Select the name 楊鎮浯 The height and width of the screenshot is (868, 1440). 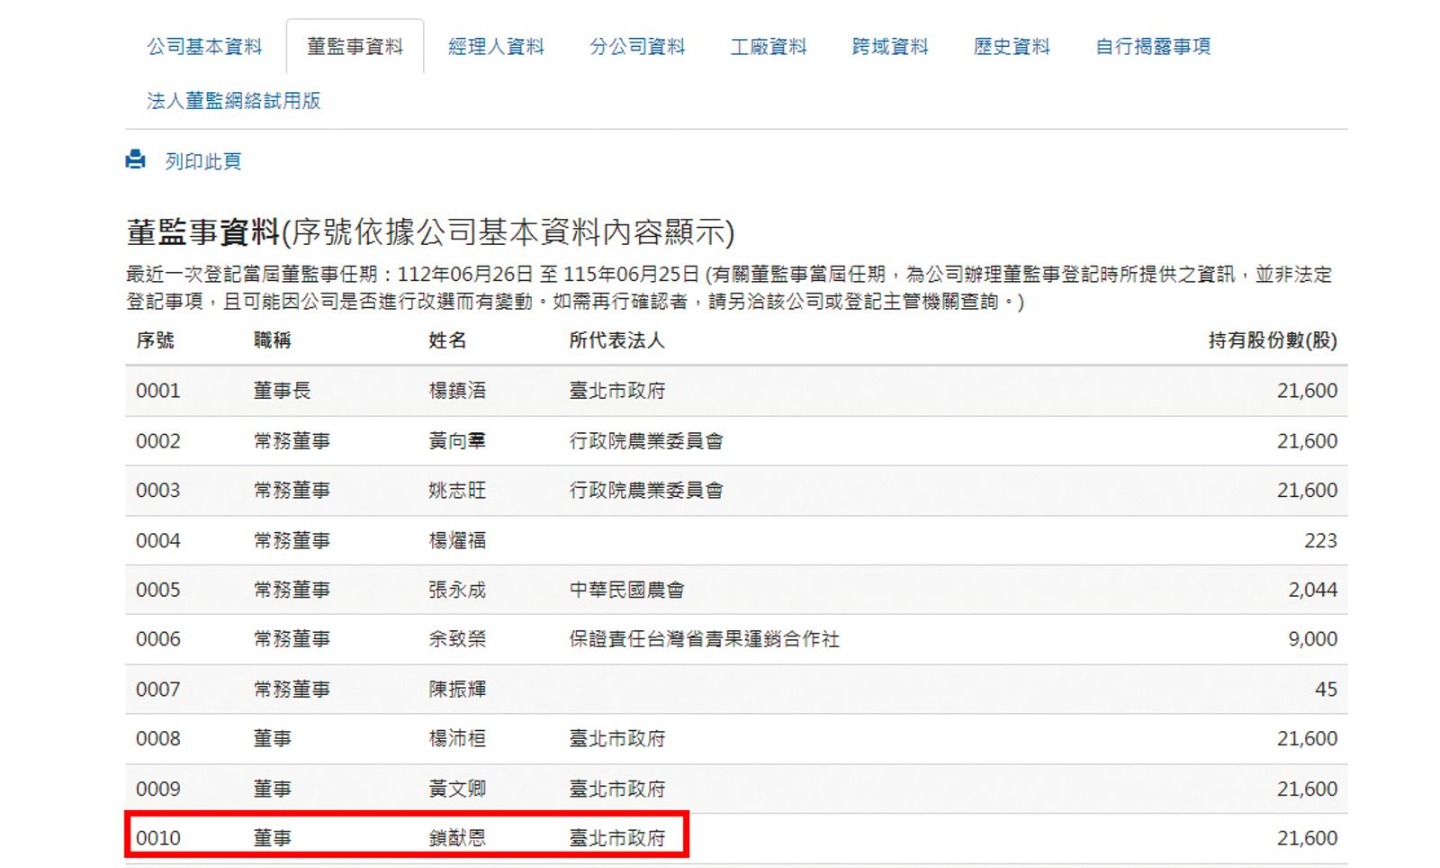(x=458, y=390)
